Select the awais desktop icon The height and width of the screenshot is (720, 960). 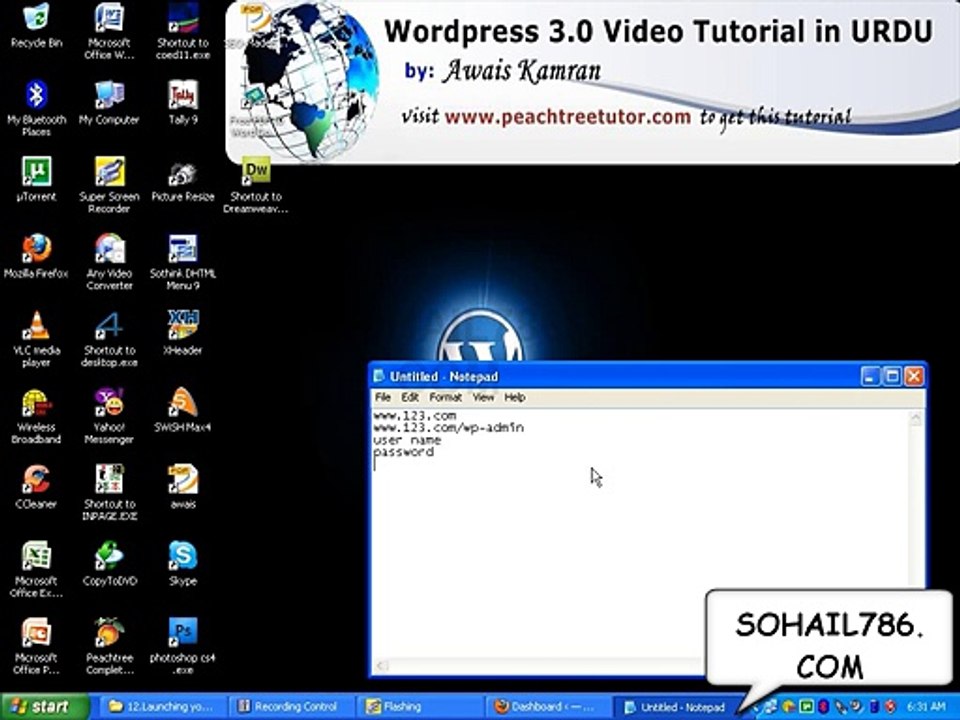click(x=182, y=486)
